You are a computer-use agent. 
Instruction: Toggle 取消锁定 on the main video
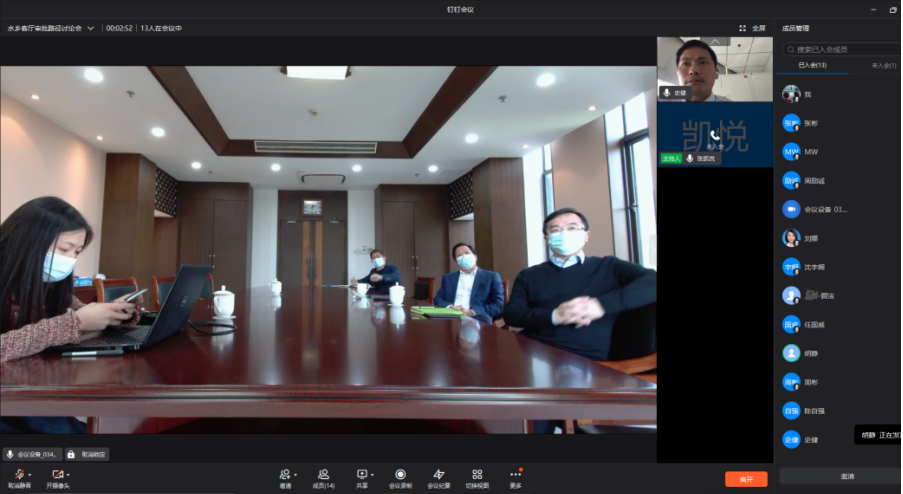click(88, 454)
